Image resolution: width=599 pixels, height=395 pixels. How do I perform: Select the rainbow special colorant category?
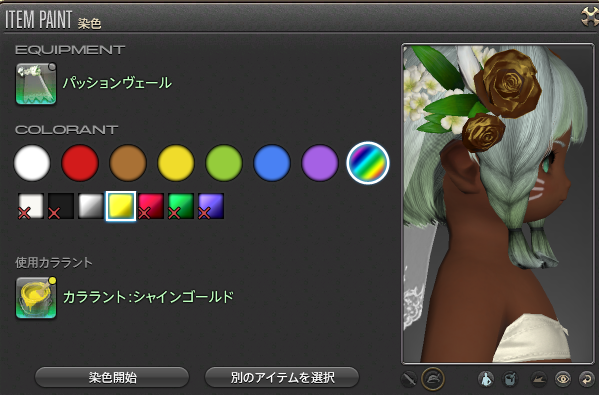pos(367,163)
